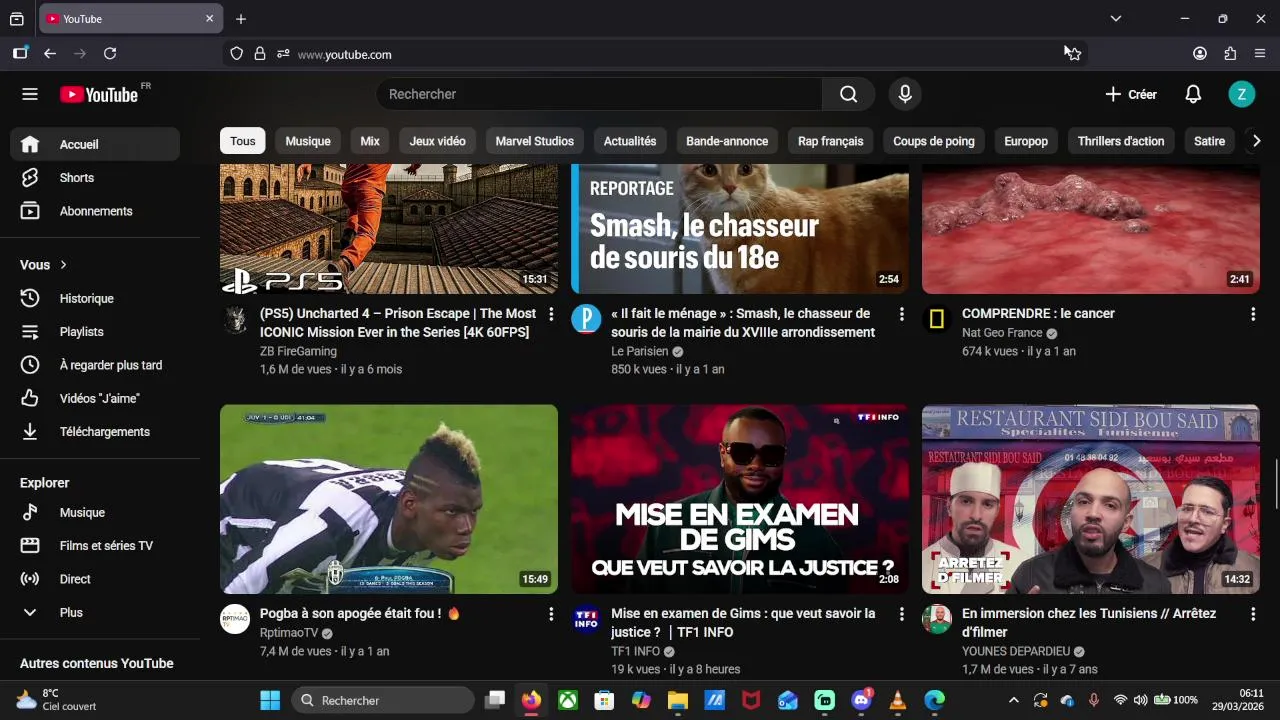The image size is (1280, 720).
Task: Select the Rap français filter chip
Action: (x=831, y=141)
